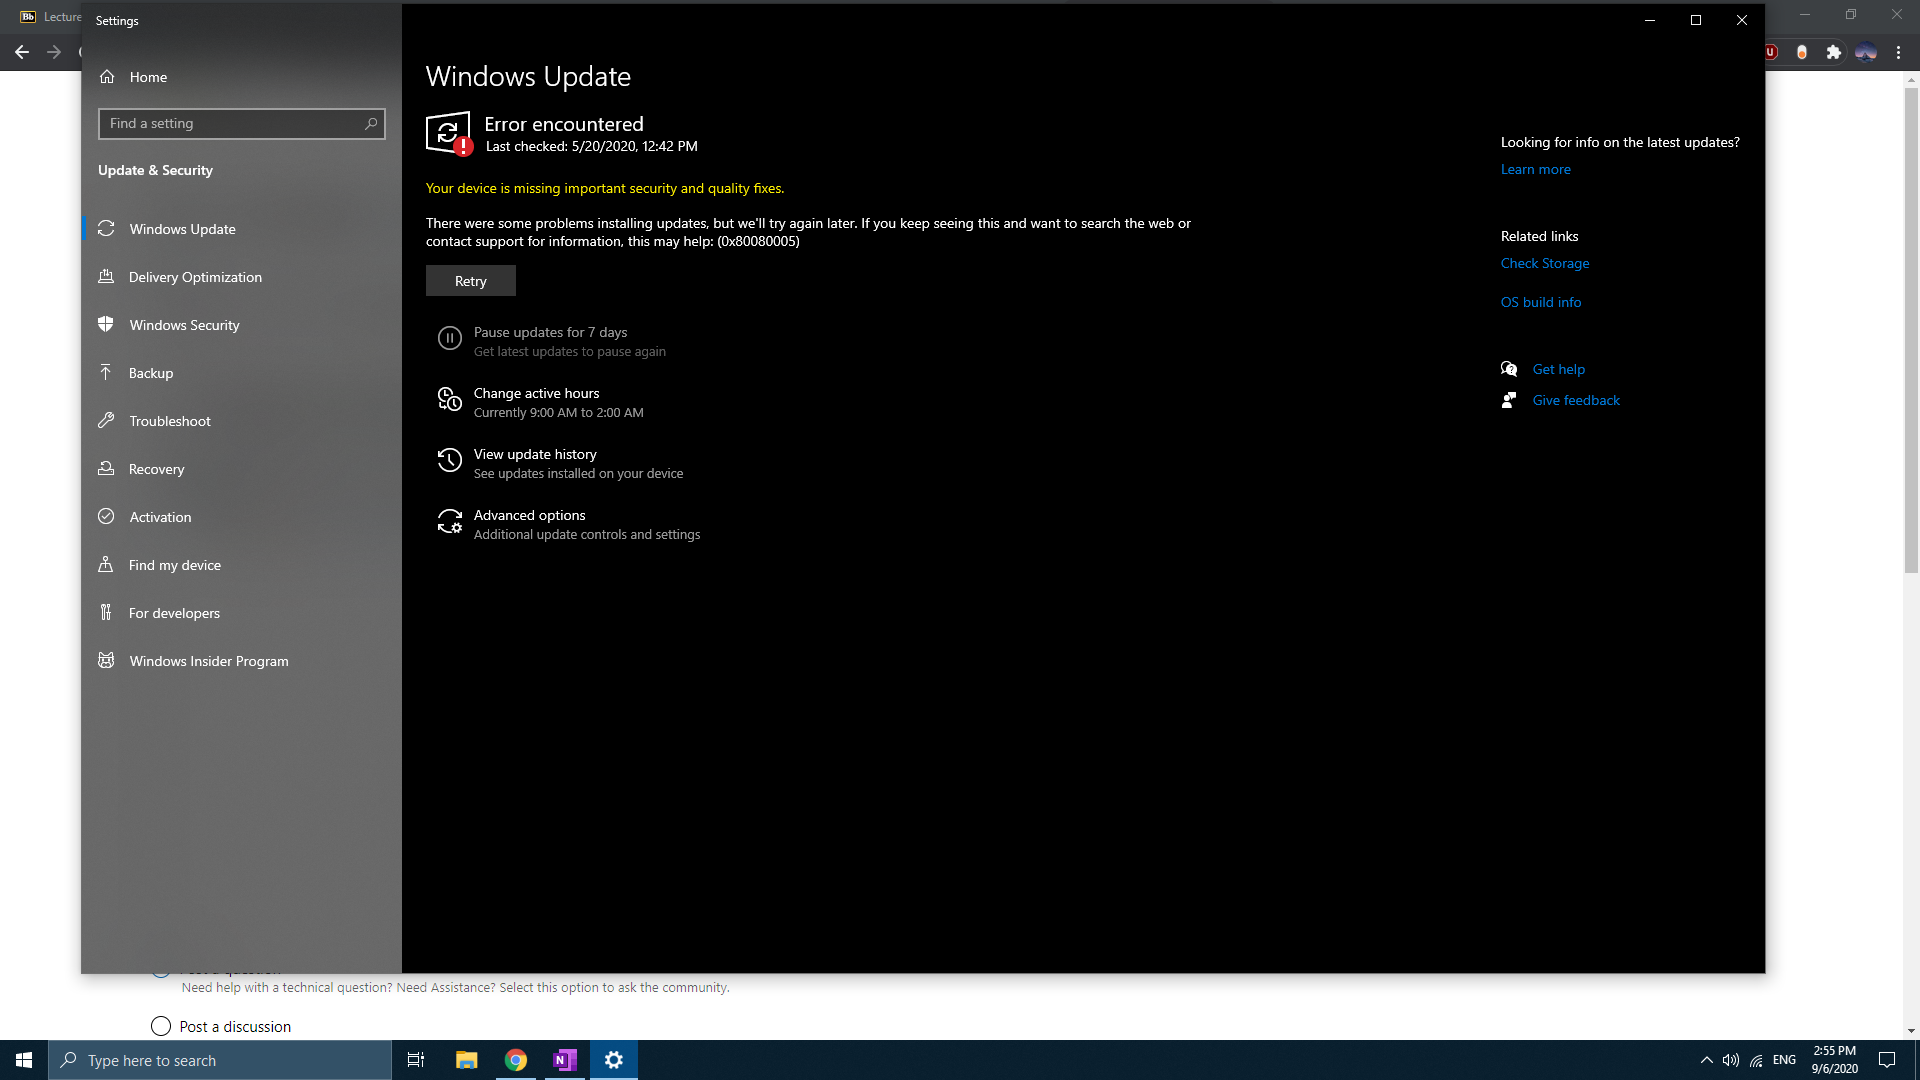Click the network icon in system tray
The image size is (1920, 1080).
tap(1756, 1060)
